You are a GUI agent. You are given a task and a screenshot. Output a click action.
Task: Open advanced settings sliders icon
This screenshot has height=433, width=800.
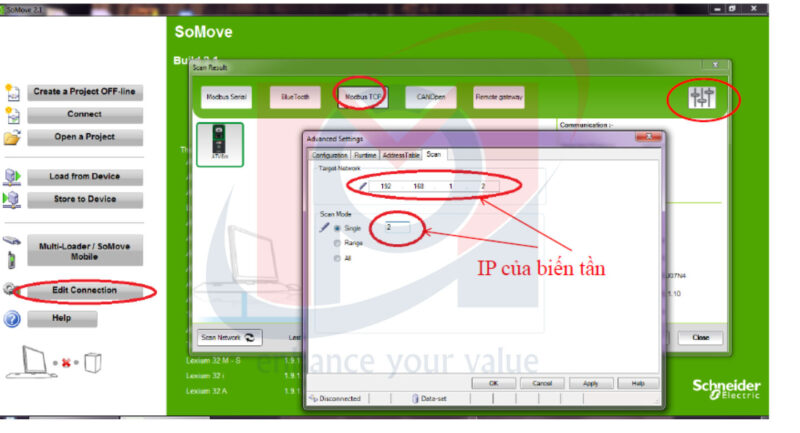tap(702, 97)
